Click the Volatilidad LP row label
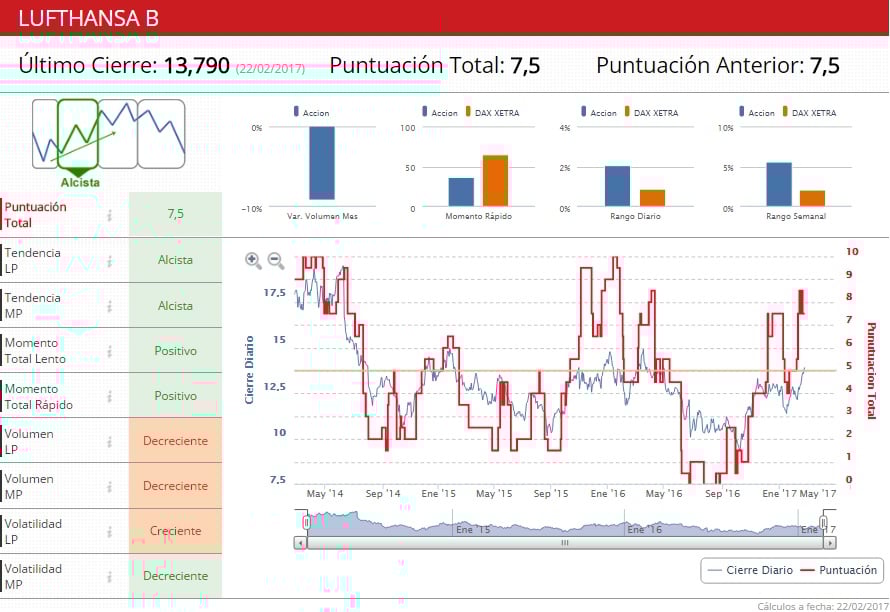This screenshot has width=890, height=612. tap(33, 531)
